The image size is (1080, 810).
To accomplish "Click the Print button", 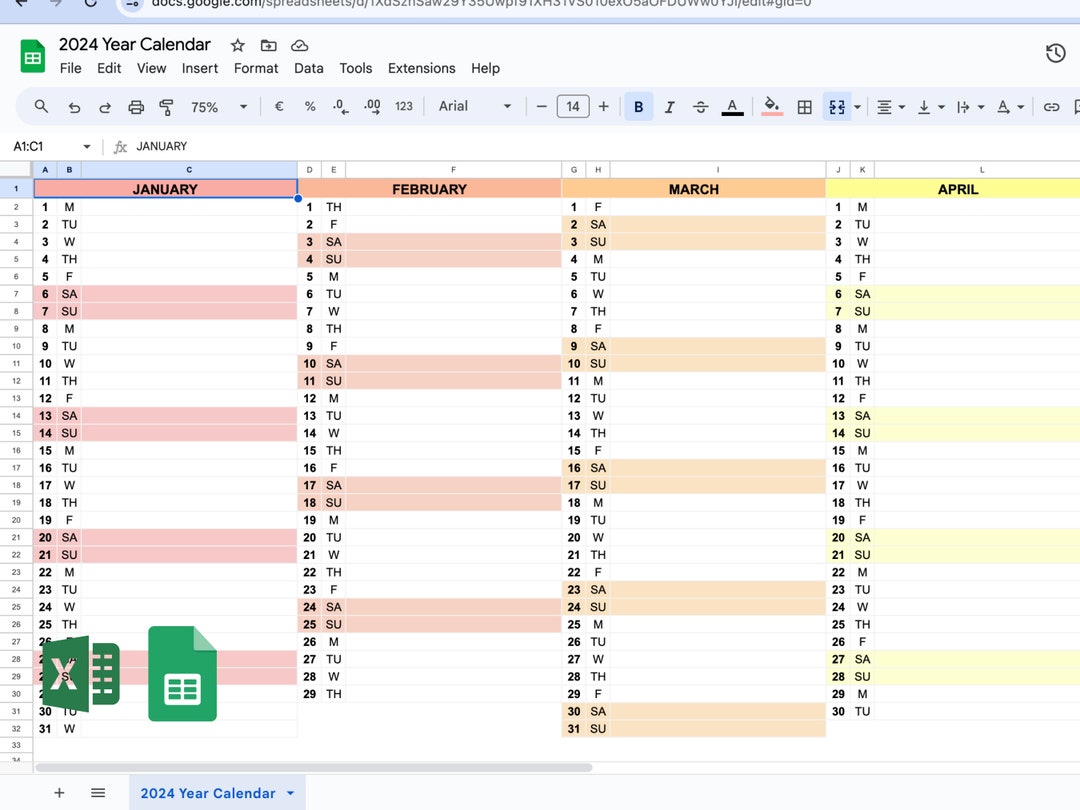I will 135,106.
